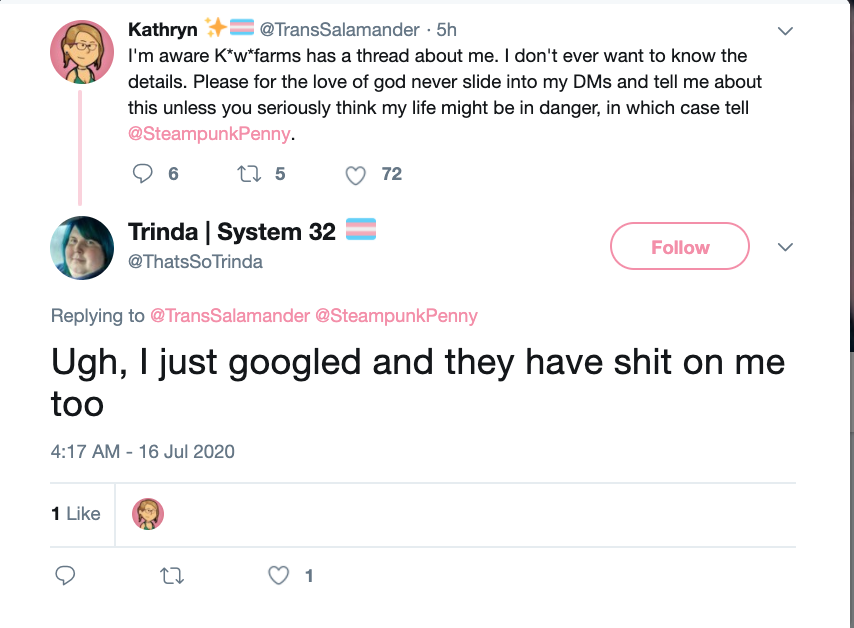The height and width of the screenshot is (628, 854).
Task: View the 1 Like list
Action: [x=76, y=514]
